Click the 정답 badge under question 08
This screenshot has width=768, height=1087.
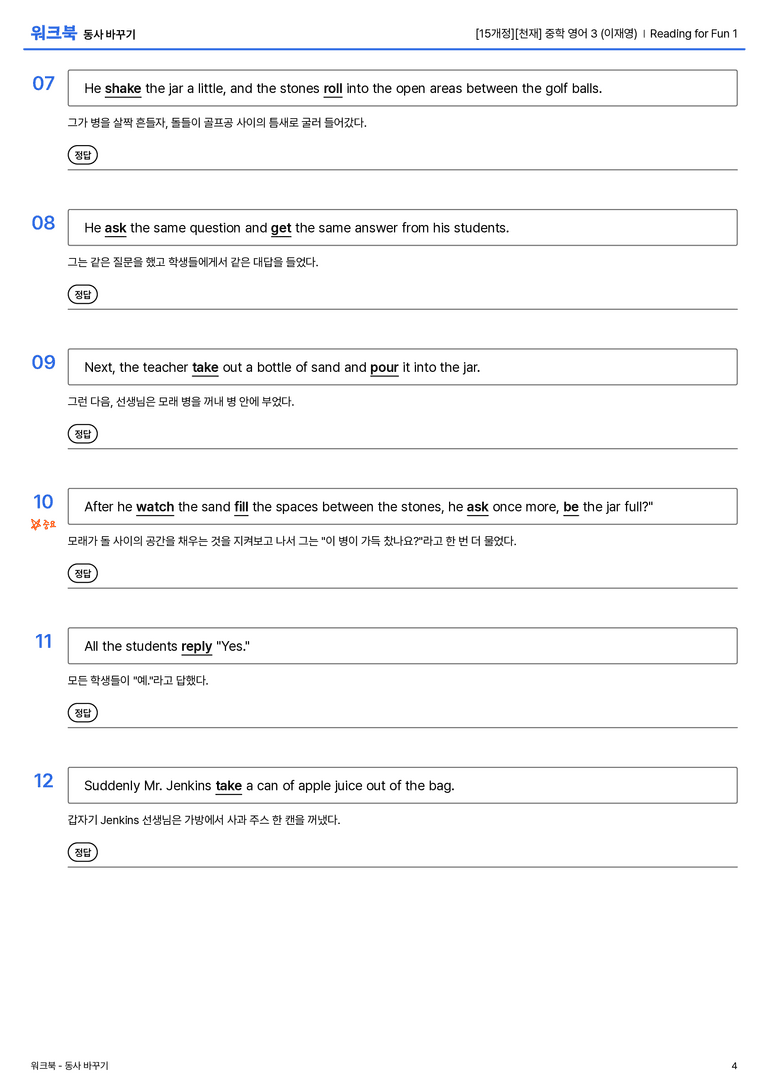coord(82,294)
